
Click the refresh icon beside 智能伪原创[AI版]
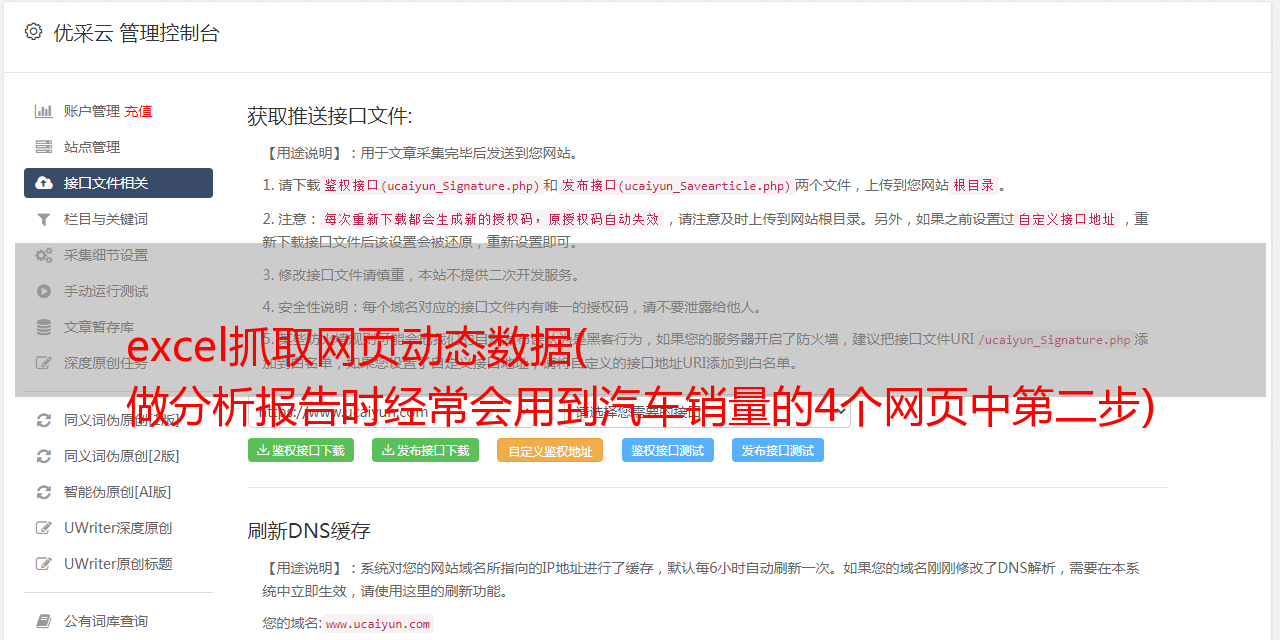(44, 492)
